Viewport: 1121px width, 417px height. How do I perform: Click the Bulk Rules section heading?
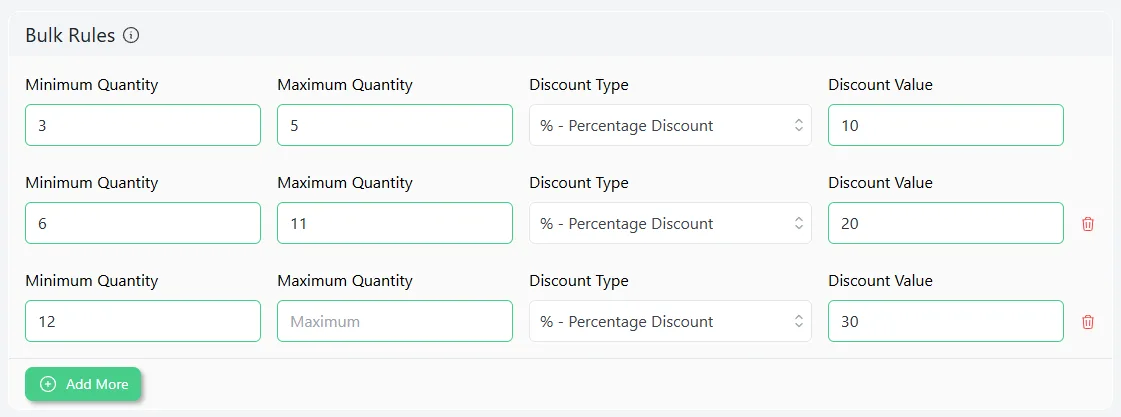coord(70,35)
